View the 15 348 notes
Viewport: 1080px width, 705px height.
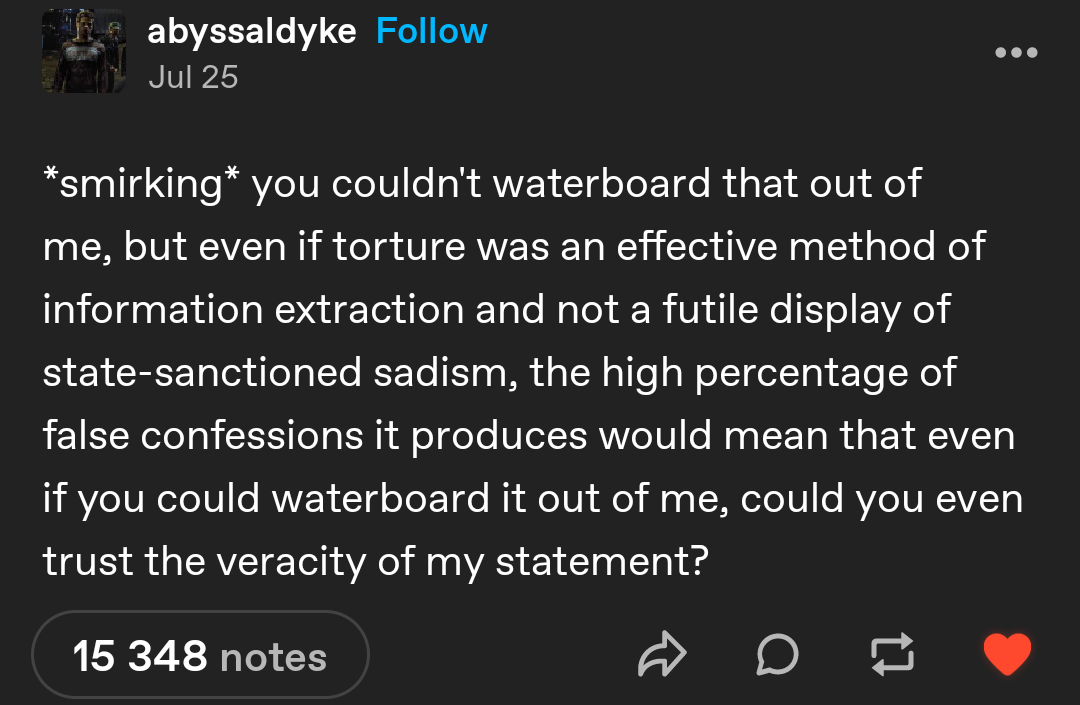[x=200, y=655]
